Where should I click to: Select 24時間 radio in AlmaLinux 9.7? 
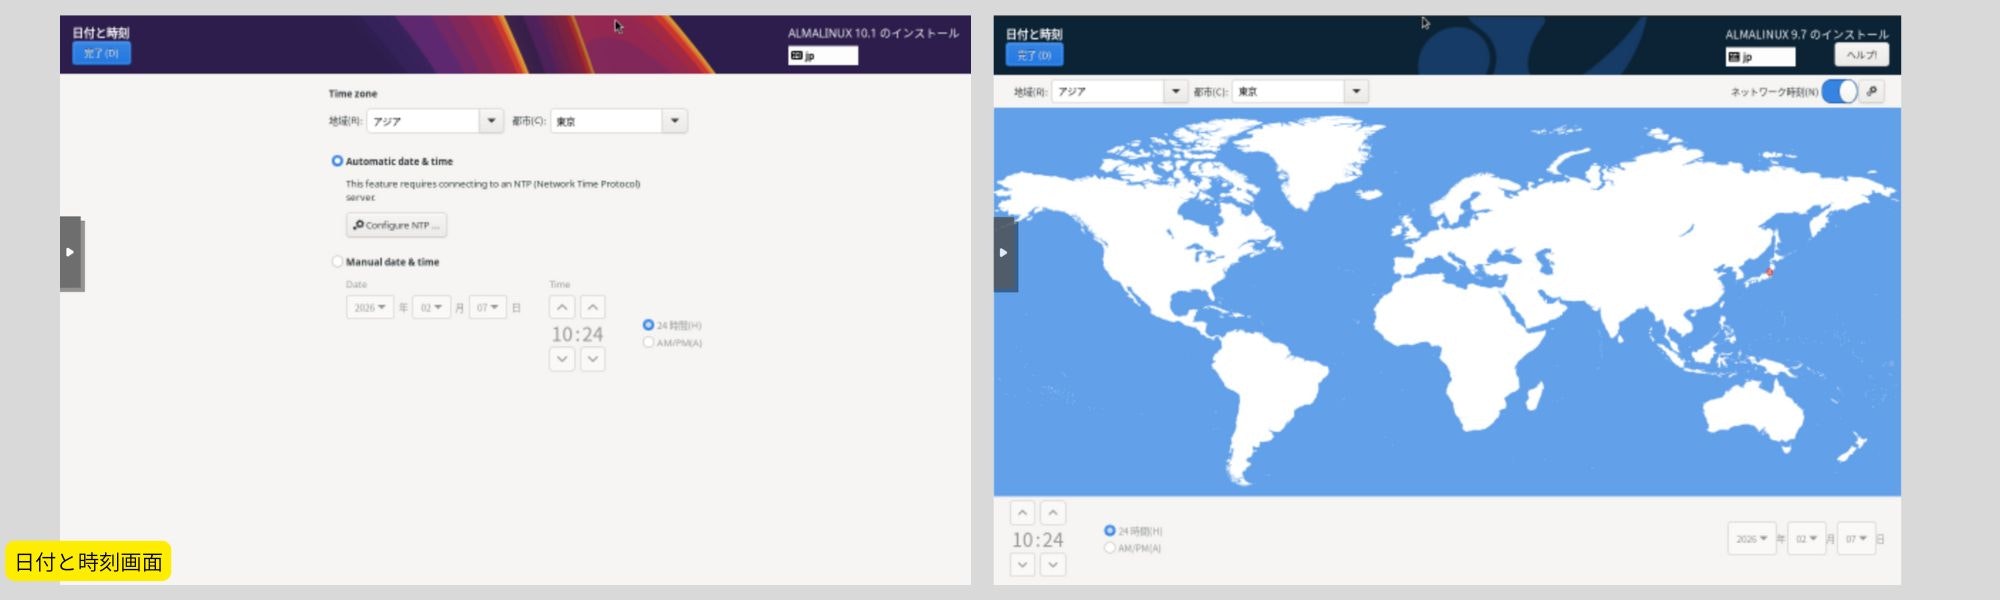pos(1109,530)
